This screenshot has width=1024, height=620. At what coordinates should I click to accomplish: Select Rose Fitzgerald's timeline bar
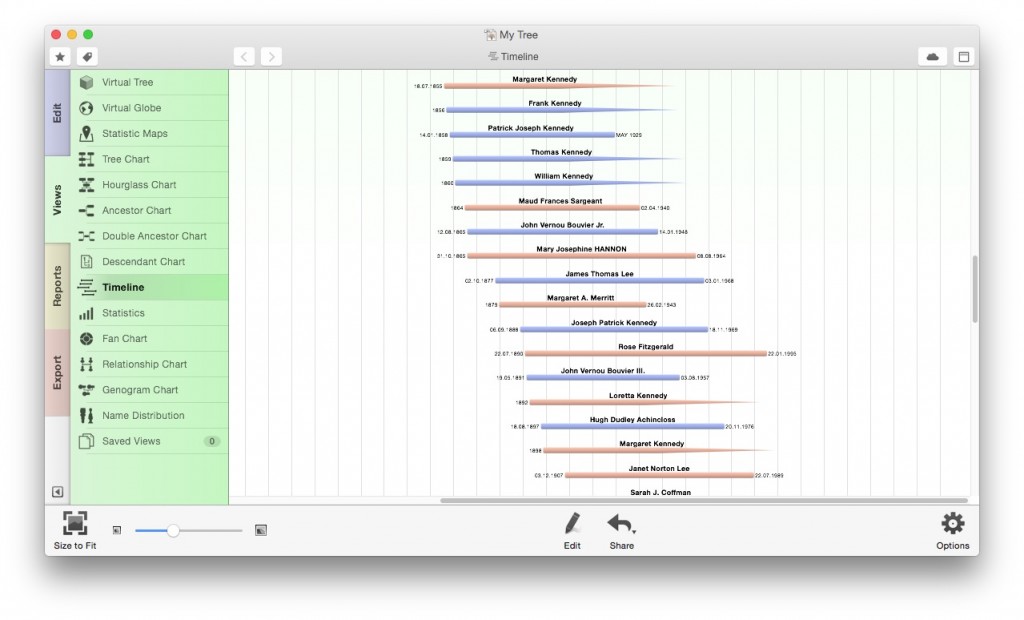[646, 353]
